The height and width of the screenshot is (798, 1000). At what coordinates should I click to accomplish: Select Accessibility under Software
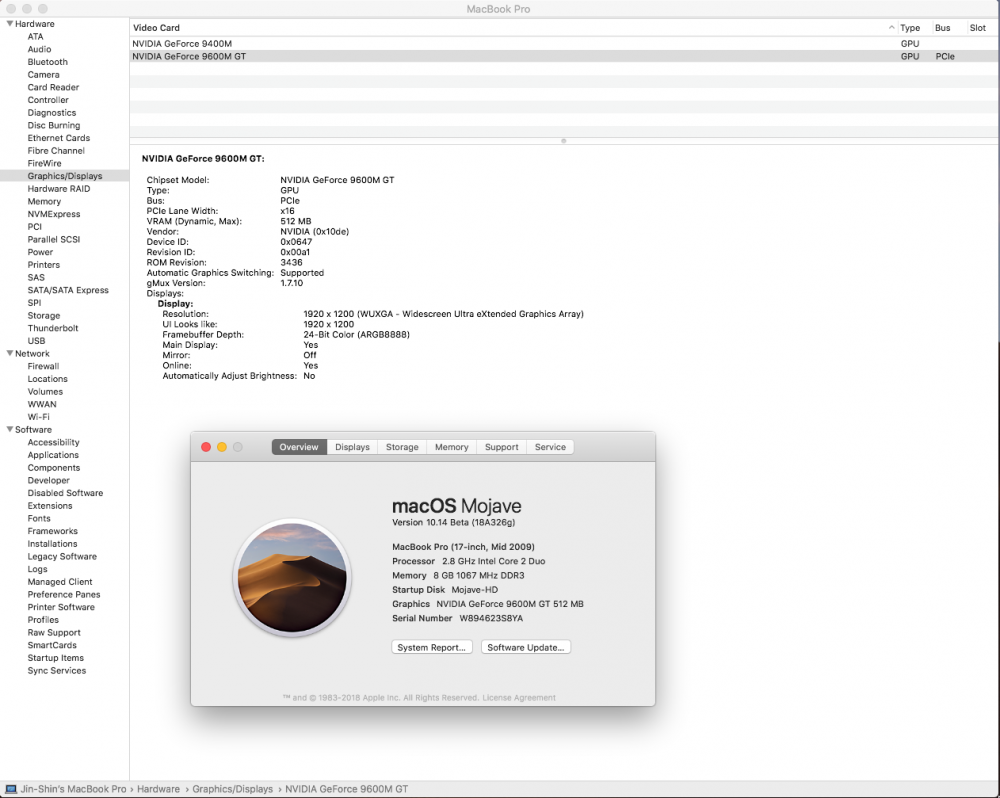[54, 442]
